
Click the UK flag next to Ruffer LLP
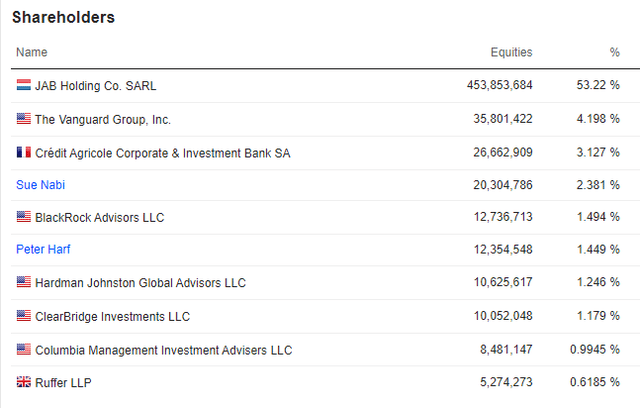pos(24,382)
